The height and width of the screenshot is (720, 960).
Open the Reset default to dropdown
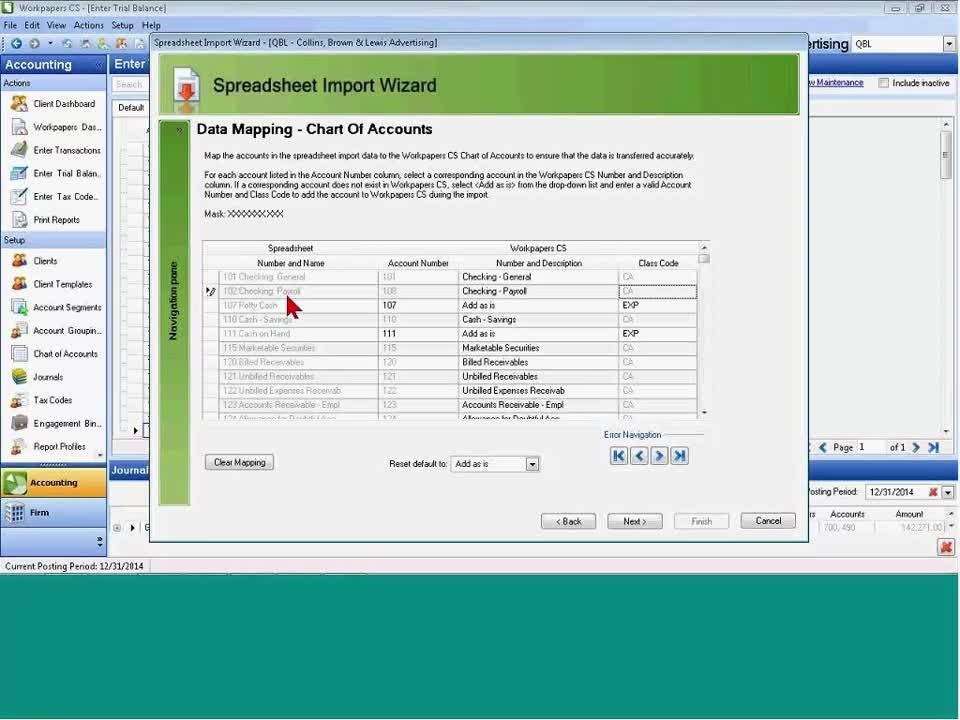(x=532, y=464)
